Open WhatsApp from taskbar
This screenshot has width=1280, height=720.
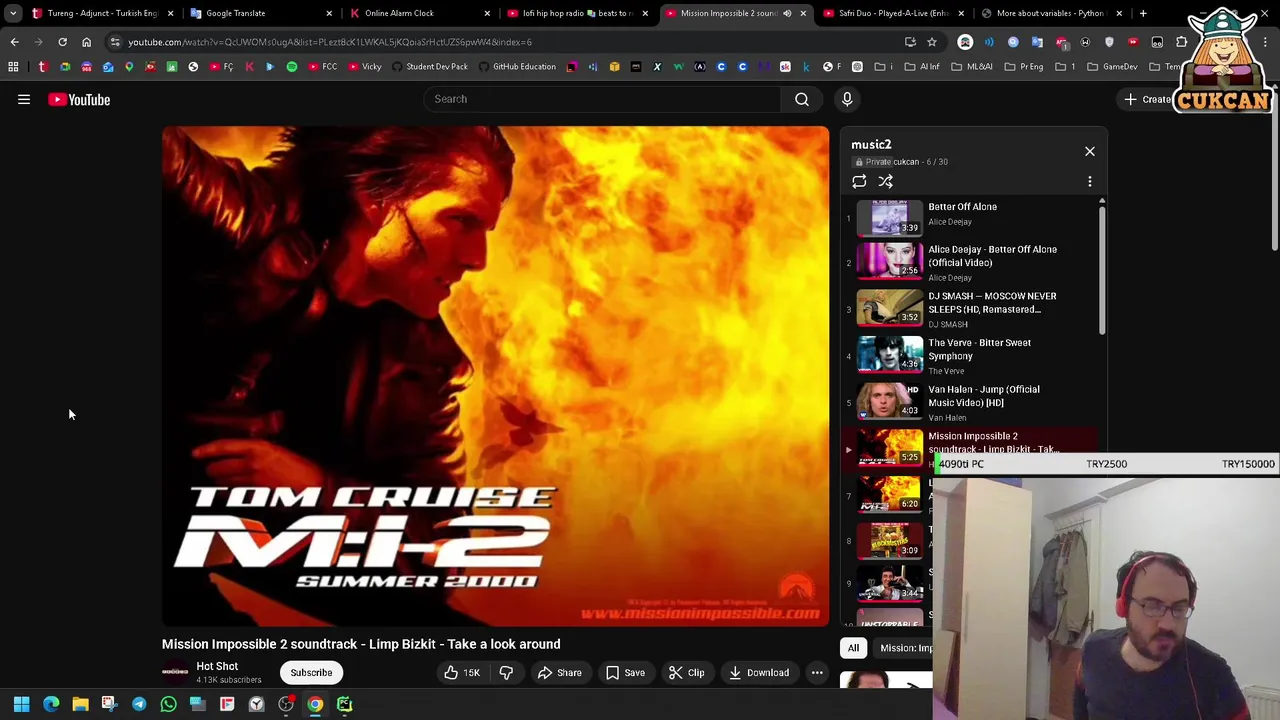click(x=168, y=704)
